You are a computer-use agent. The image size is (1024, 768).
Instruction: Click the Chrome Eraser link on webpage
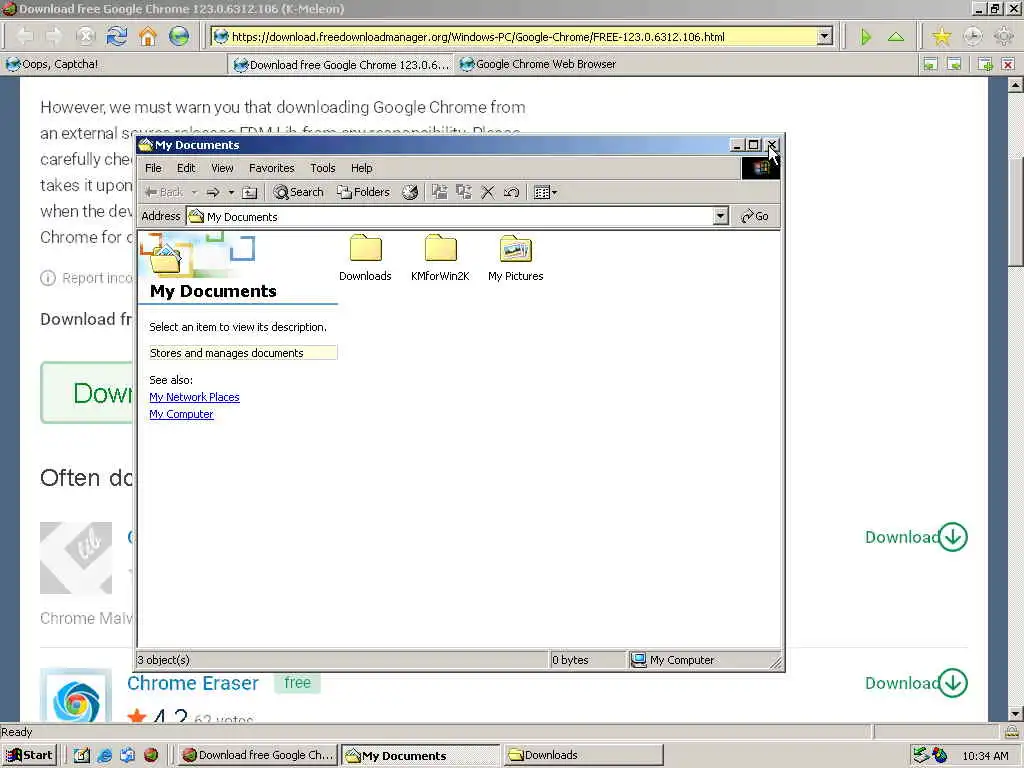(x=193, y=683)
